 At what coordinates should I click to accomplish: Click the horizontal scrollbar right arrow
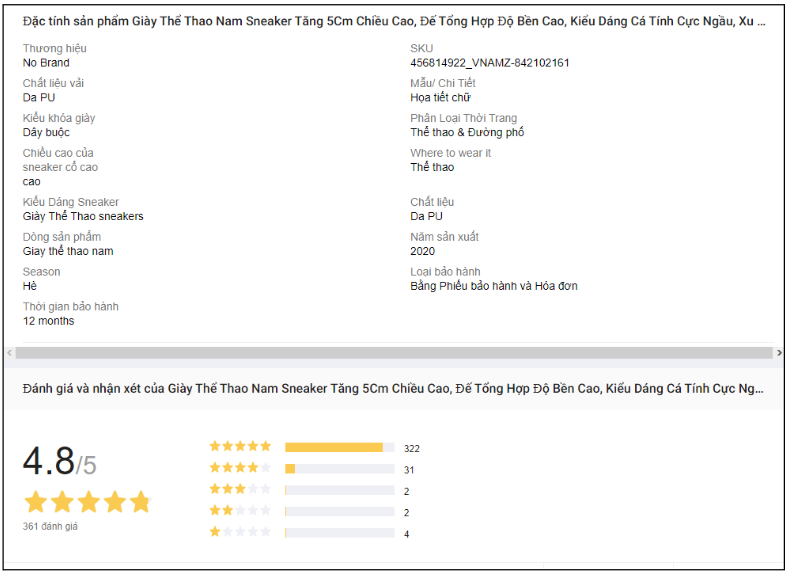click(x=779, y=353)
